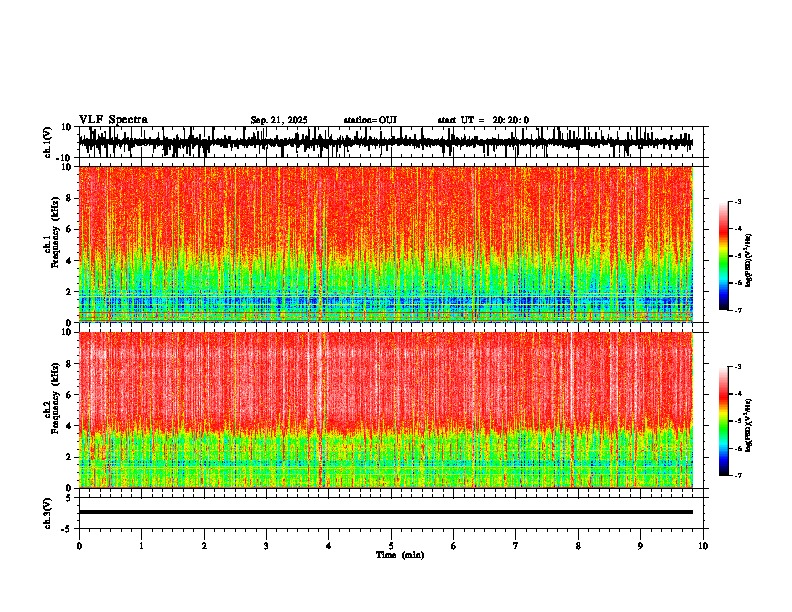Click the time axis tick label "3"
Screen dimensions: 792x612
(266, 546)
